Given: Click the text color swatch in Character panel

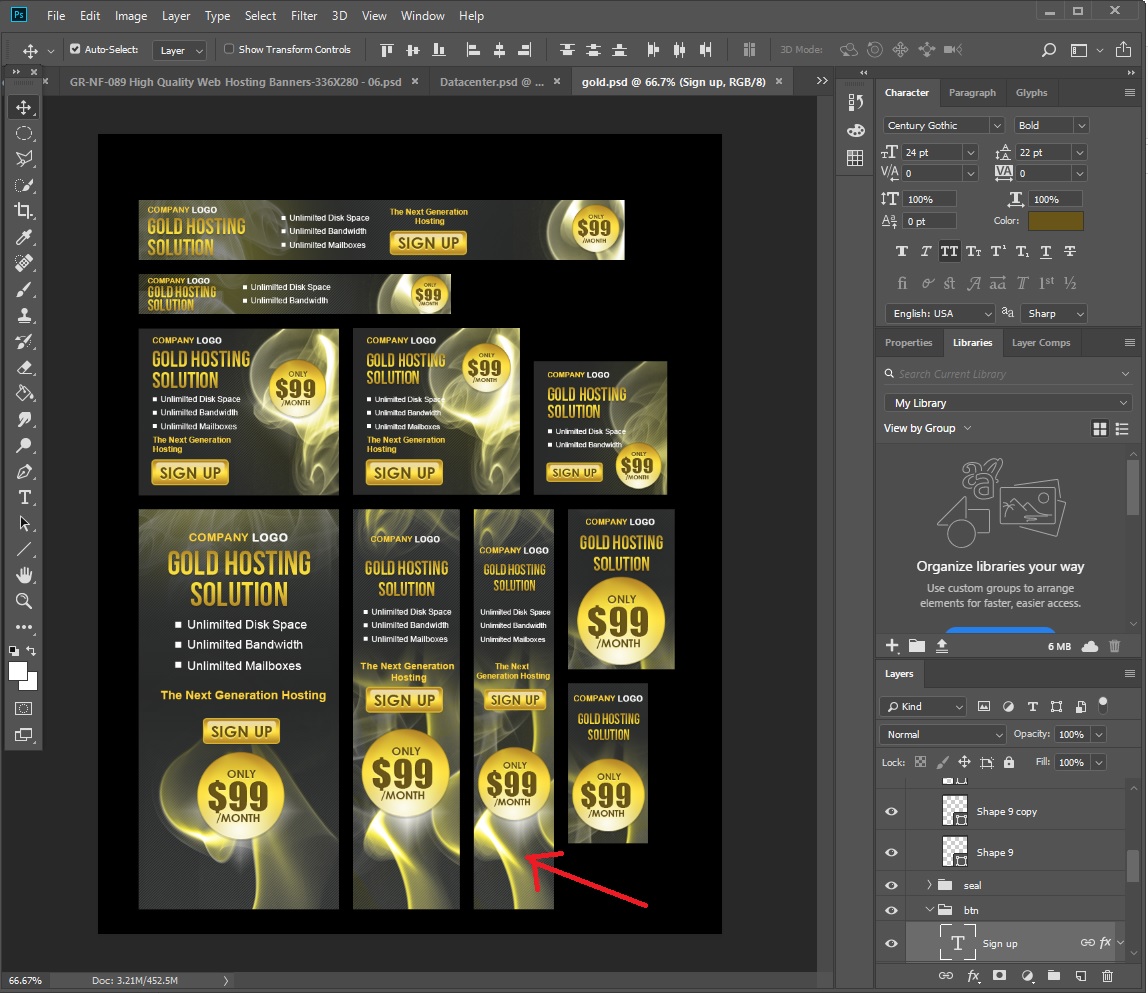Looking at the screenshot, I should click(1055, 221).
